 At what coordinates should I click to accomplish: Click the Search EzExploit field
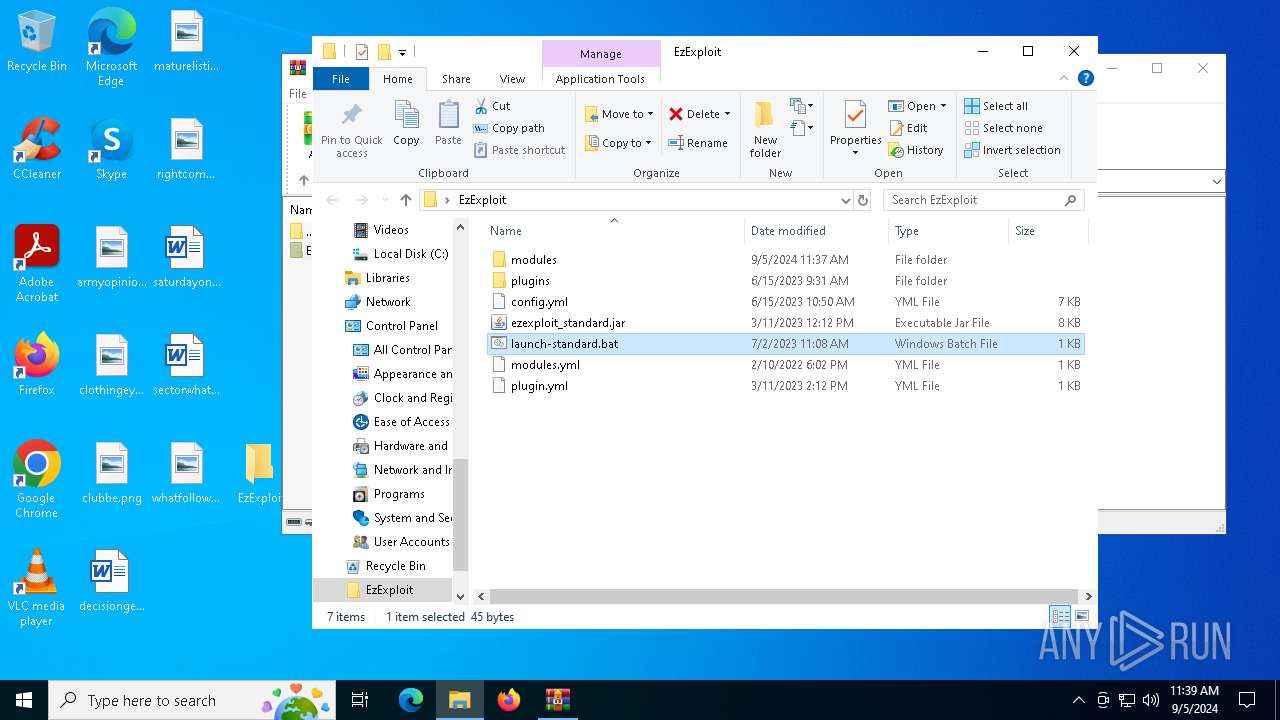pyautogui.click(x=983, y=200)
